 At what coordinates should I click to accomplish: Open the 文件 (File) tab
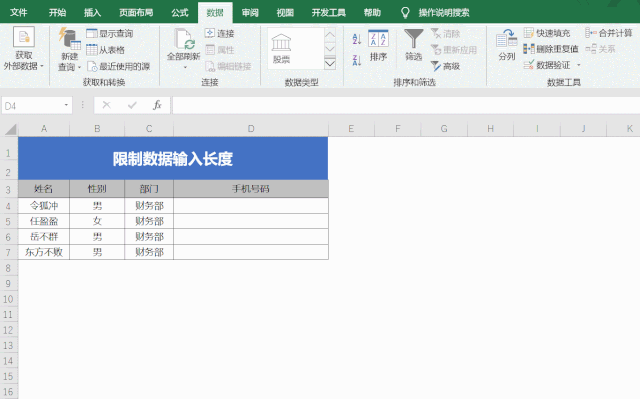(x=18, y=13)
